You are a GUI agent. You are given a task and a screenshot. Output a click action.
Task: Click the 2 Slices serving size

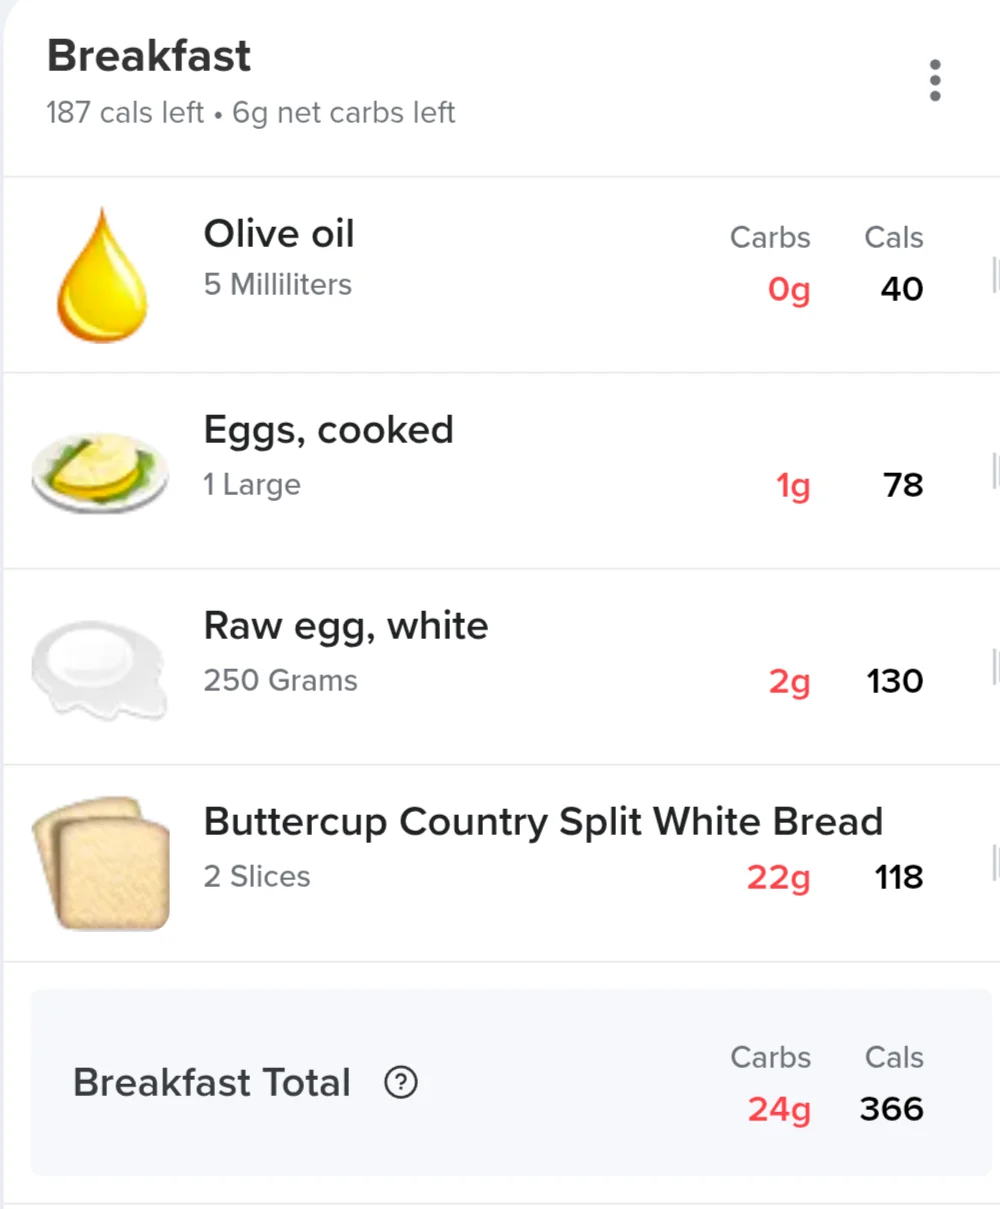coord(257,876)
